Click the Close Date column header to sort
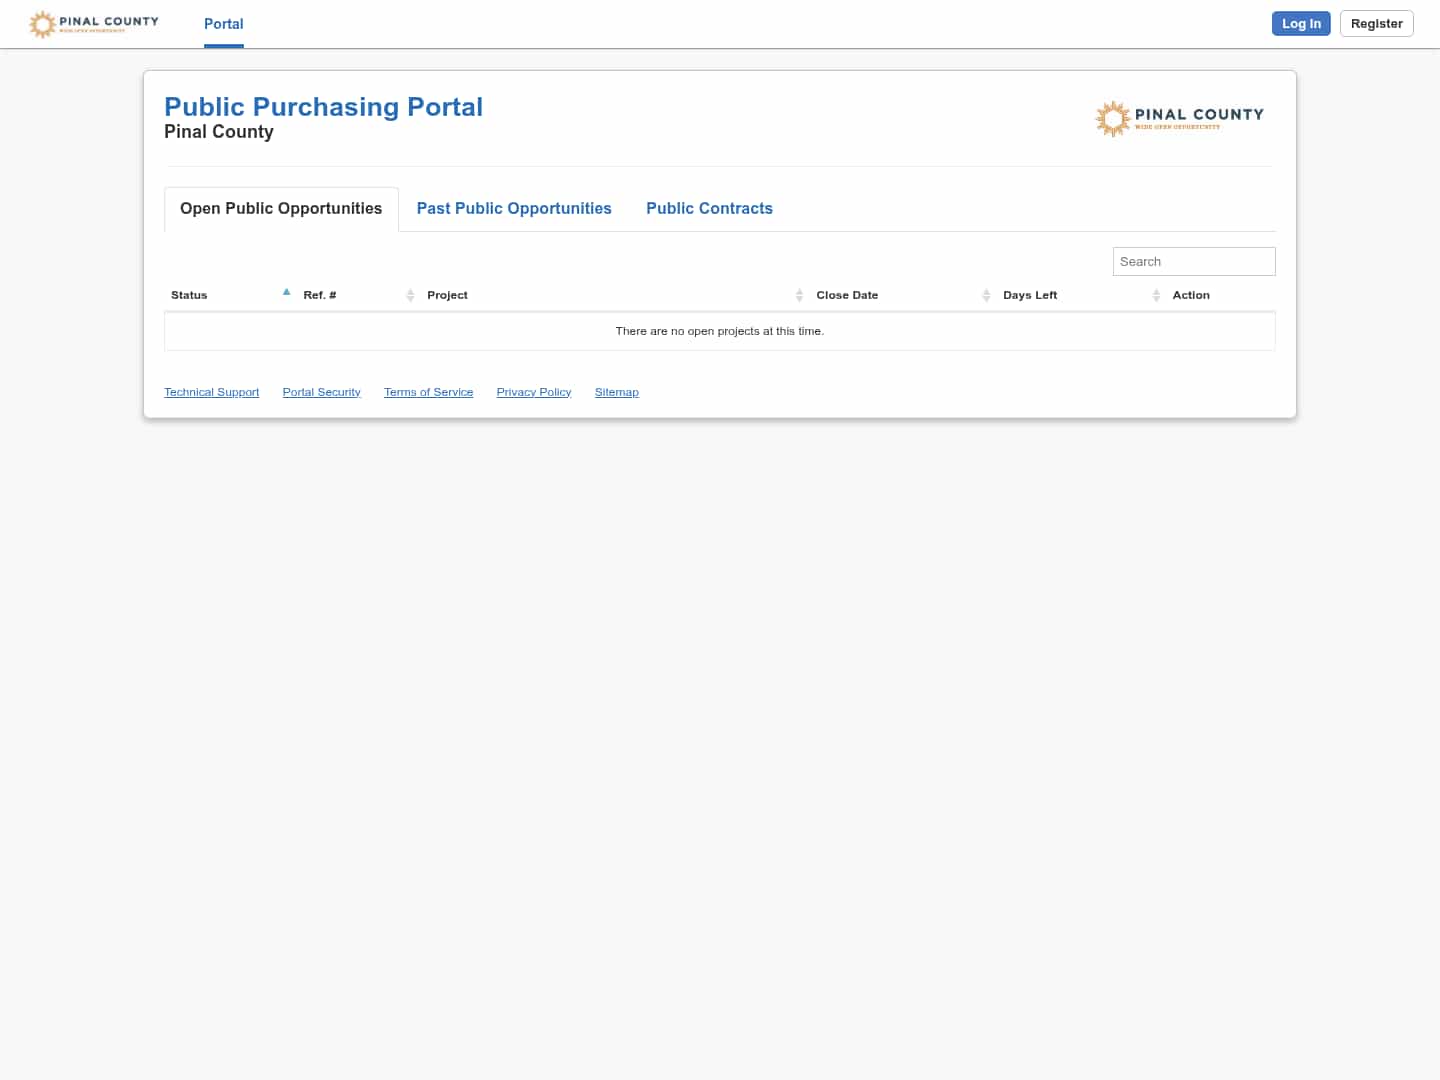 (847, 295)
